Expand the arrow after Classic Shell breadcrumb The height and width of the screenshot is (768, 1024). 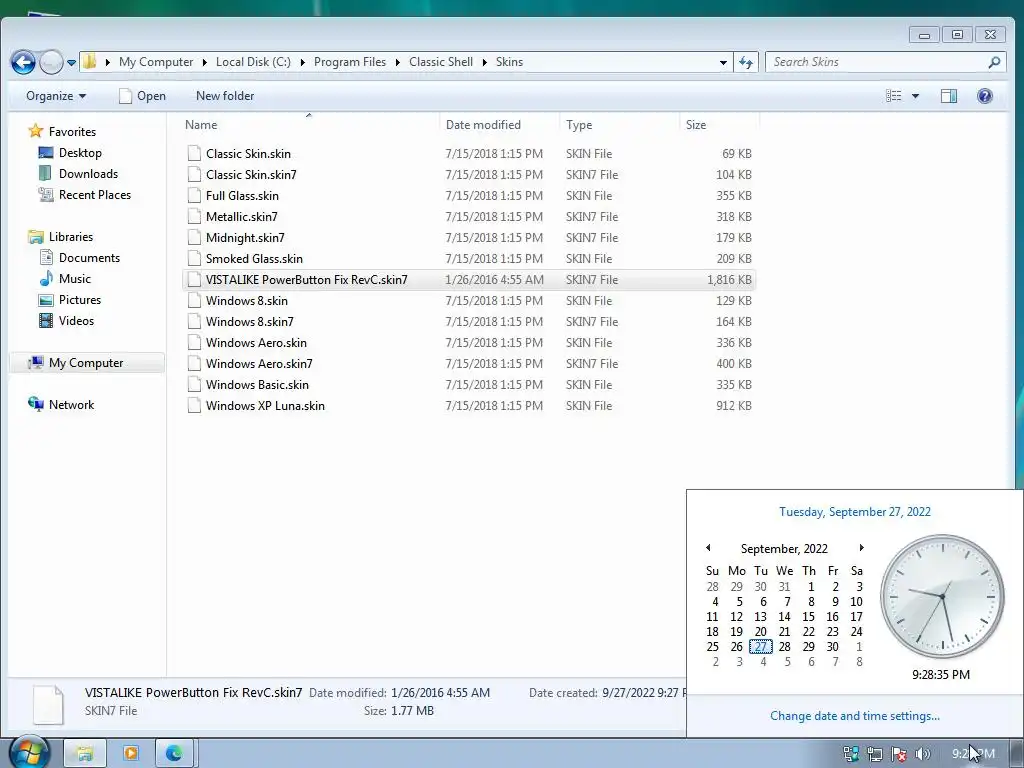pos(485,62)
